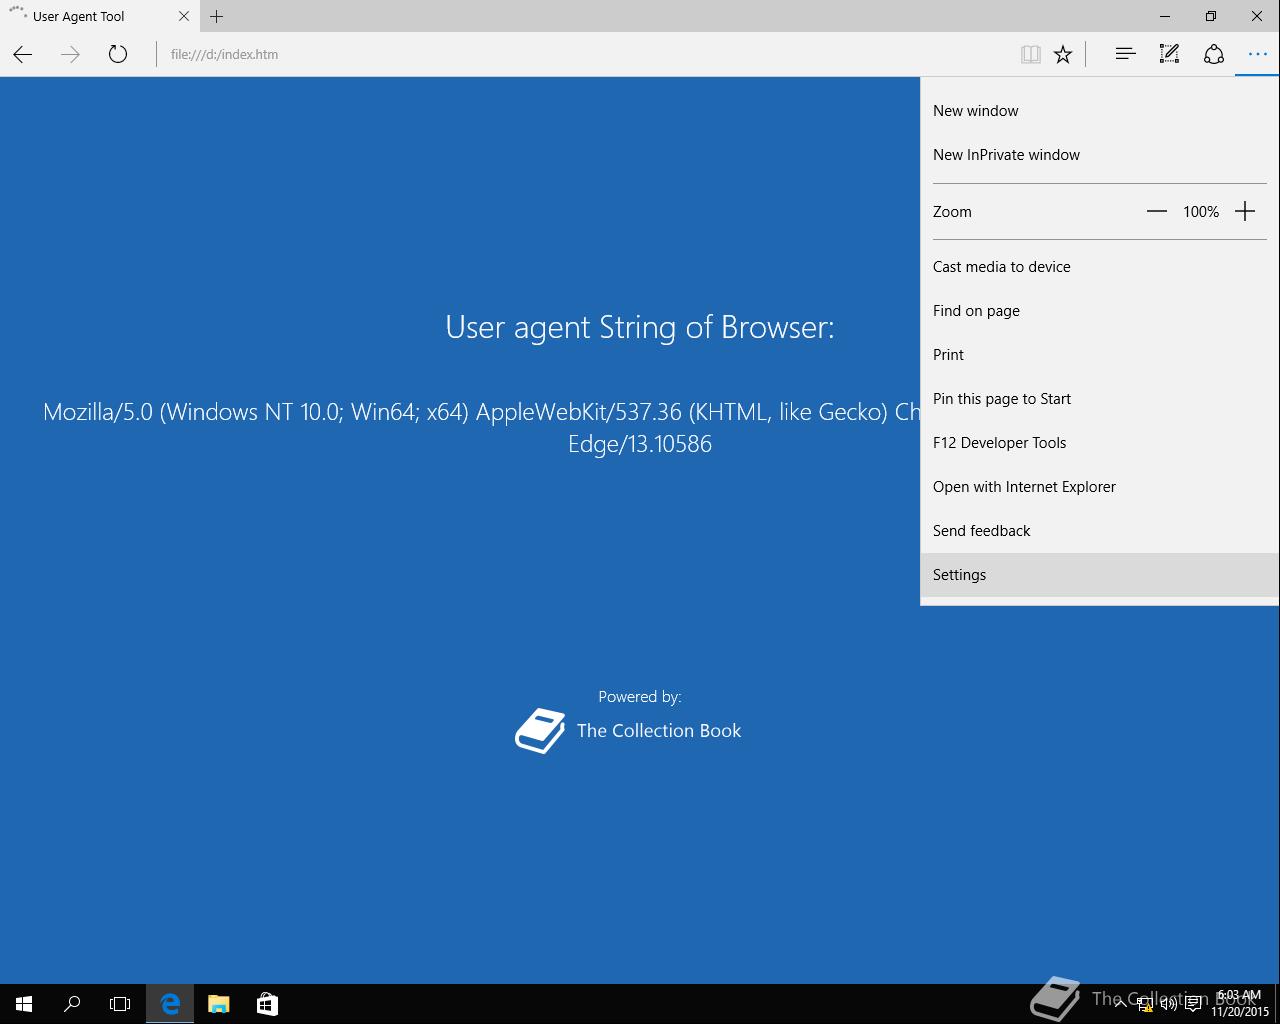Screen dimensions: 1280x1024
Task: Open File Explorer from taskbar
Action: pyautogui.click(x=218, y=1004)
